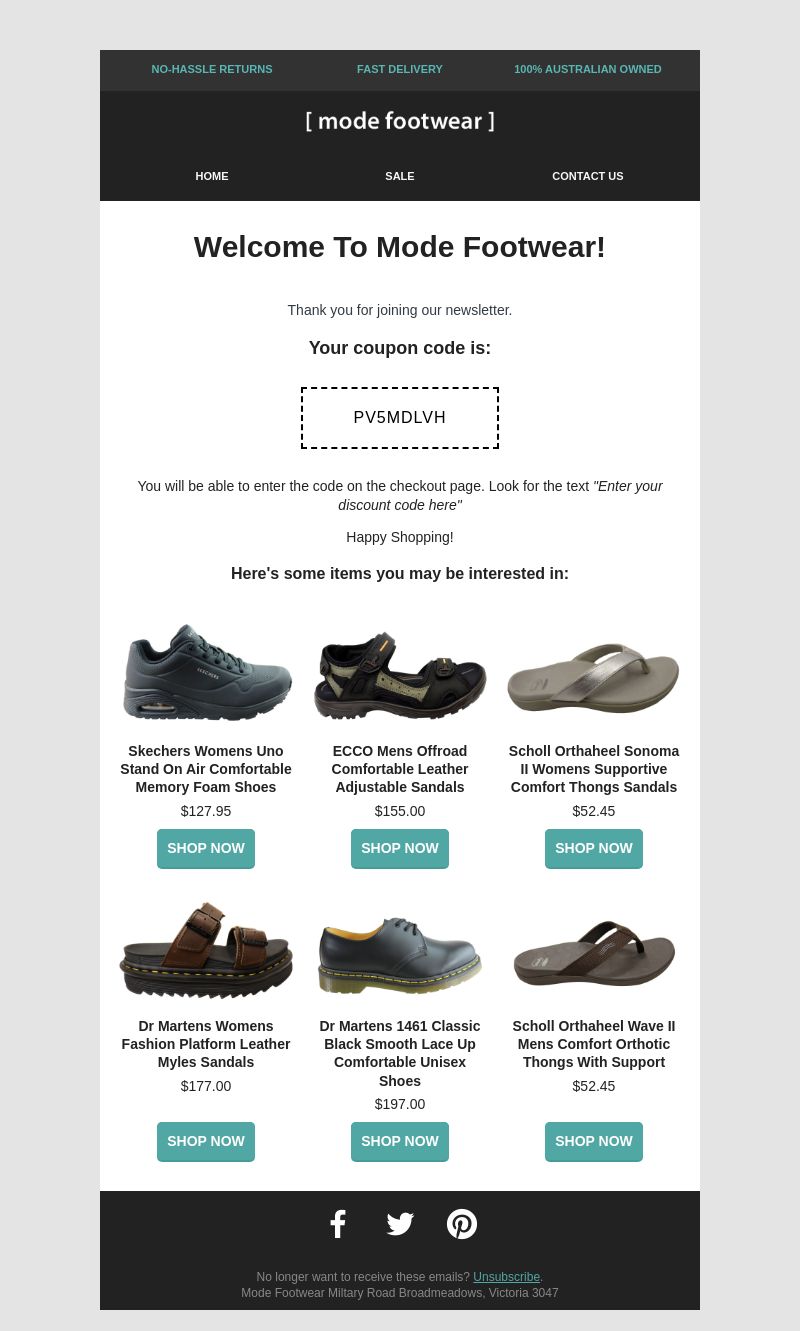Image resolution: width=800 pixels, height=1331 pixels.
Task: Open the Pinterest icon in footer
Action: tap(462, 1224)
